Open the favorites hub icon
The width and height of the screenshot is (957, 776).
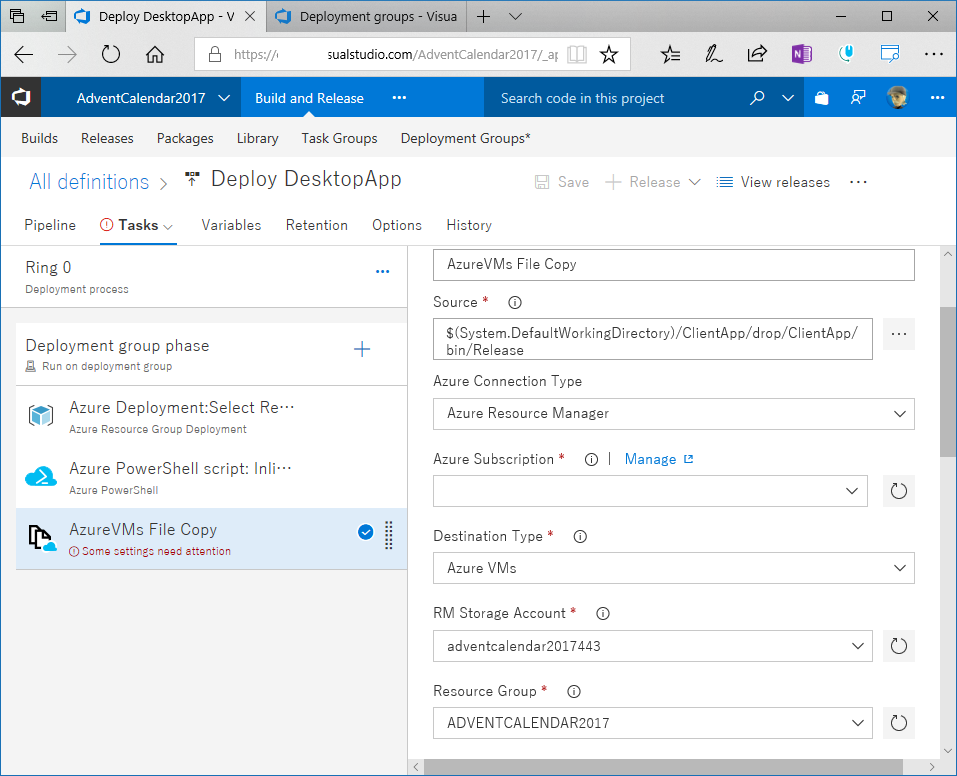(x=670, y=54)
